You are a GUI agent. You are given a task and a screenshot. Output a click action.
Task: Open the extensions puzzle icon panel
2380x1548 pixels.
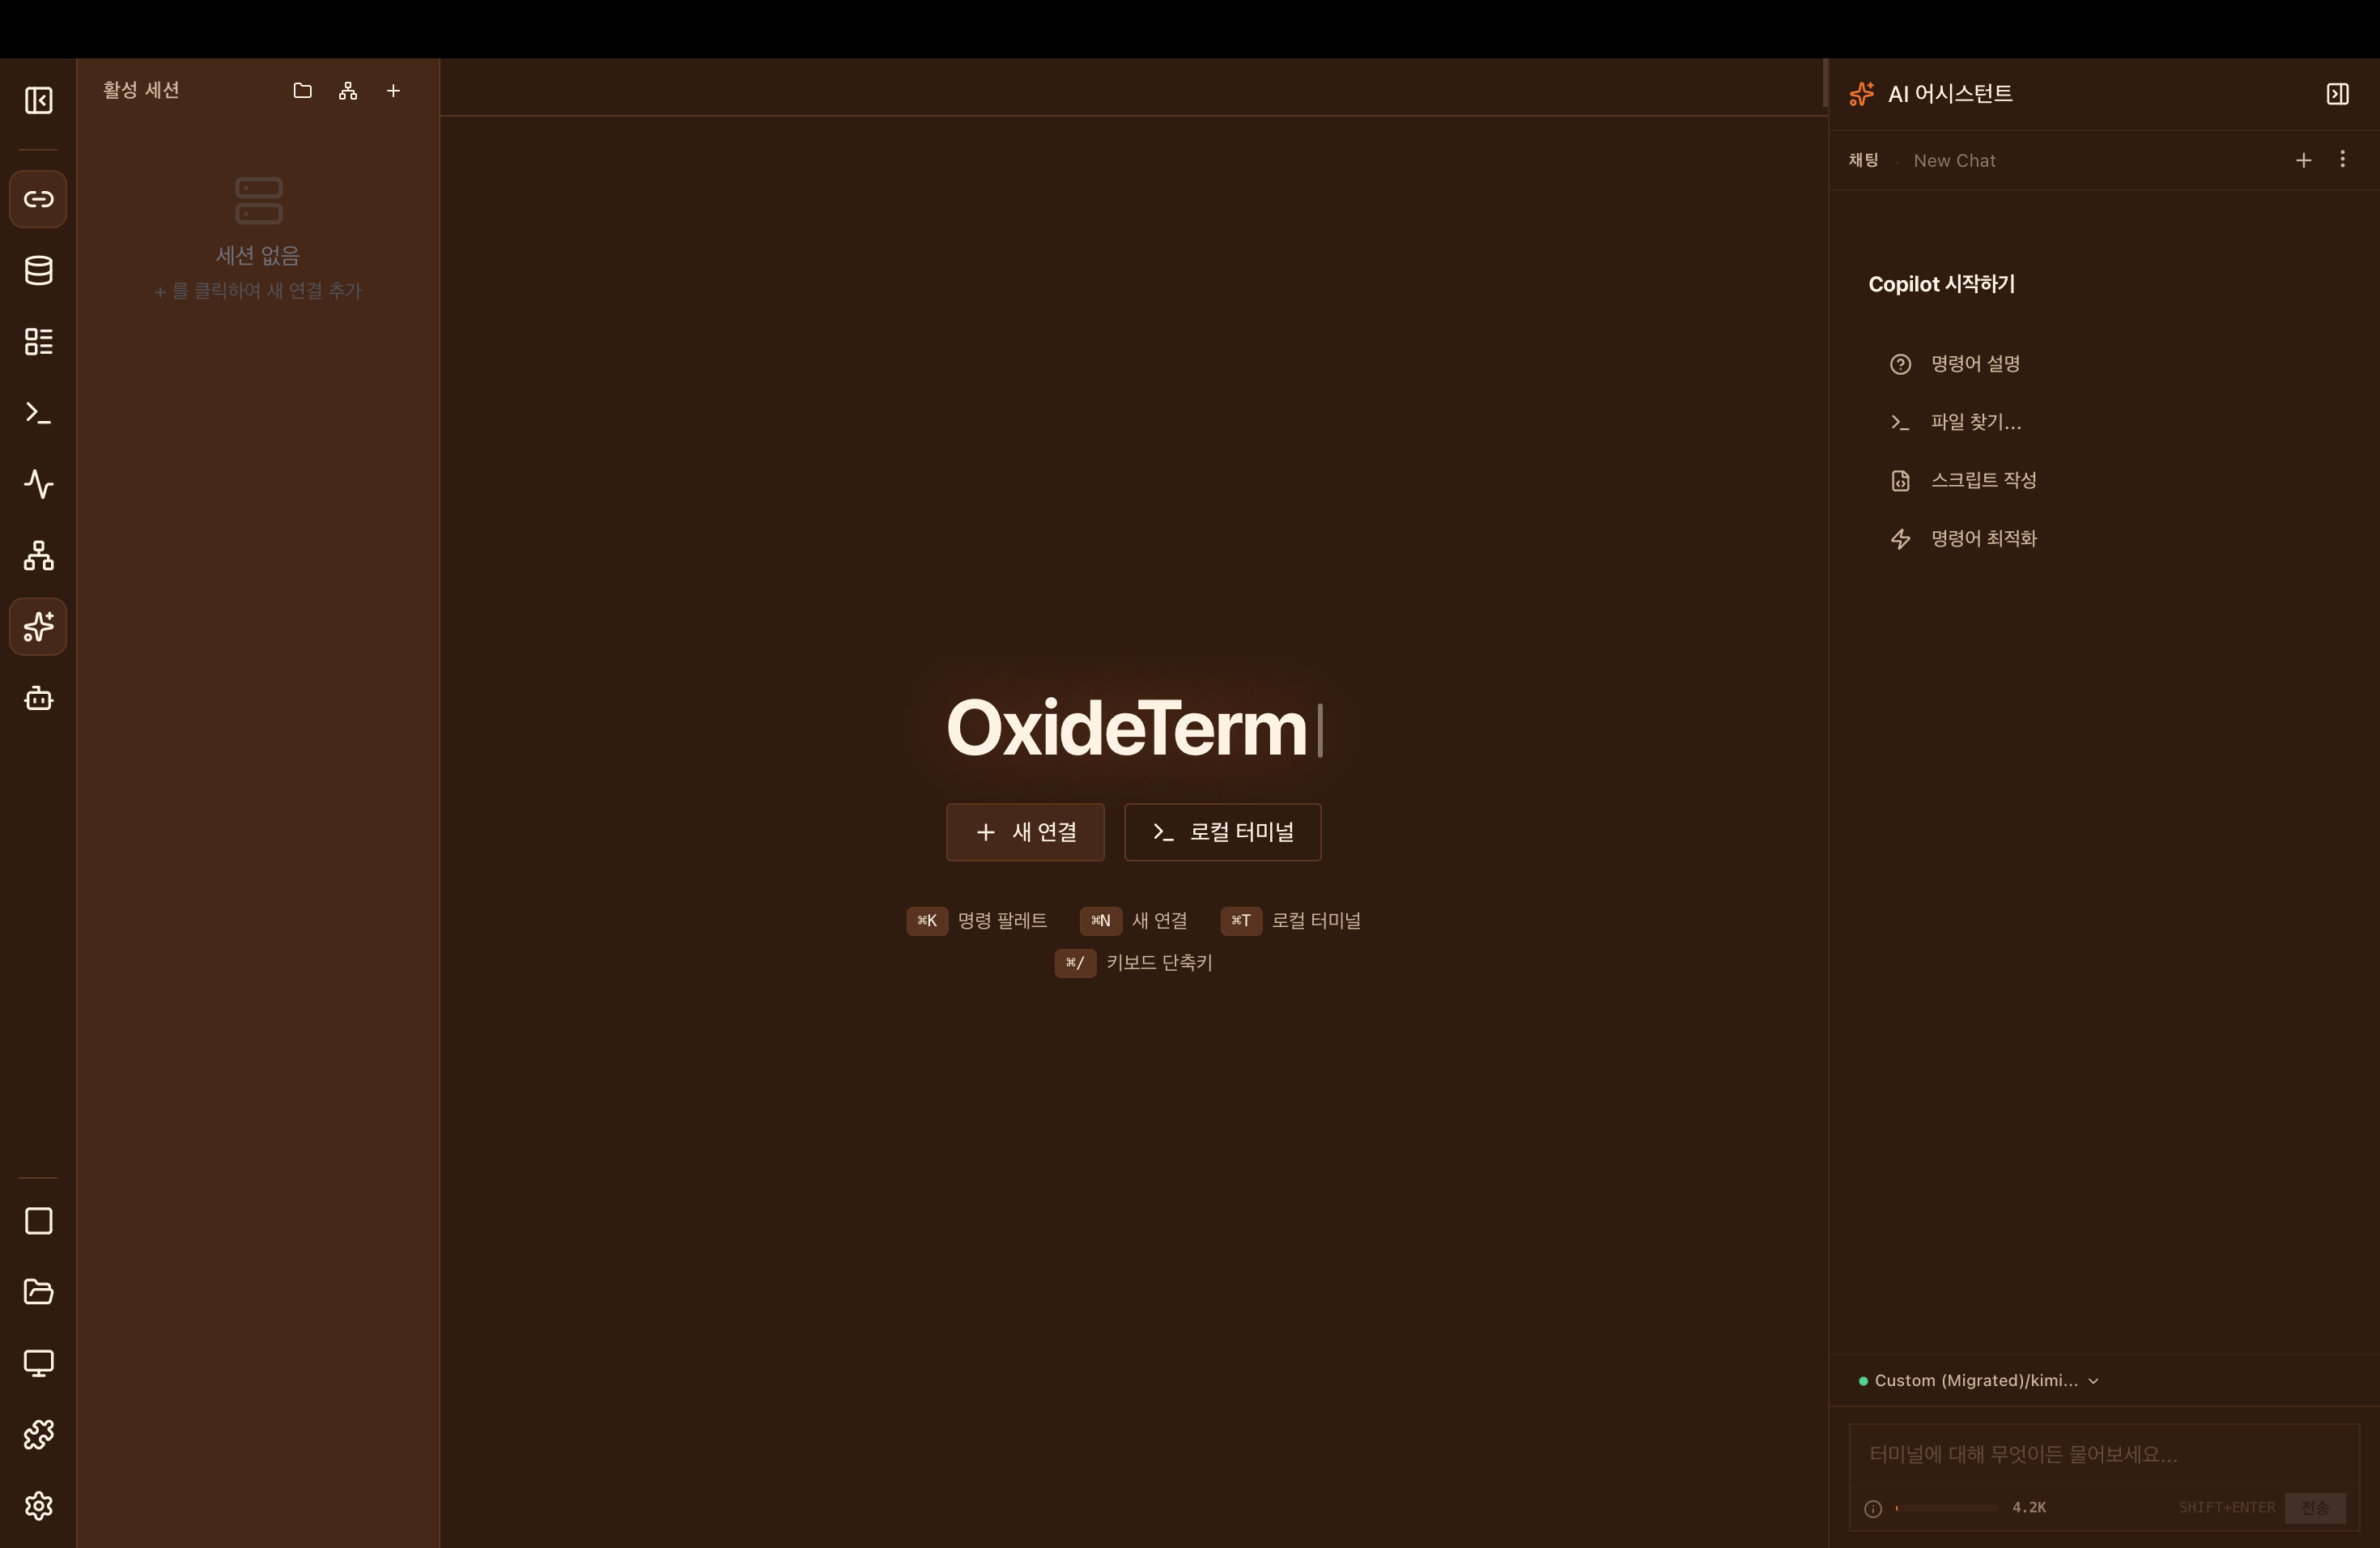(x=38, y=1434)
